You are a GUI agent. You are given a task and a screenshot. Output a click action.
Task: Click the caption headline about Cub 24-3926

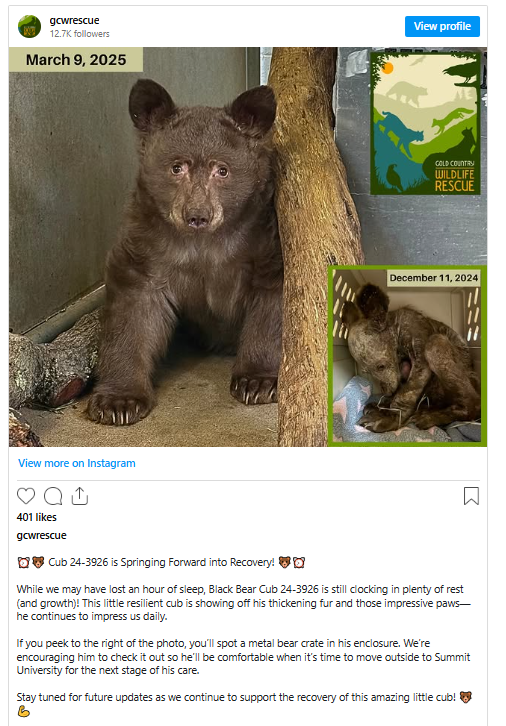click(x=161, y=562)
